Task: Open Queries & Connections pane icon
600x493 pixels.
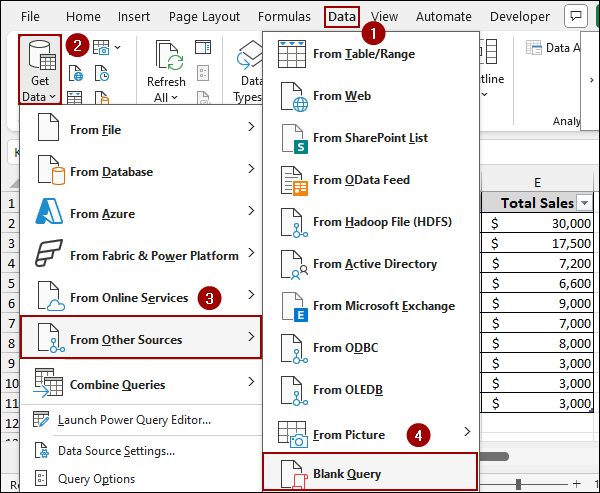Action: (x=203, y=48)
